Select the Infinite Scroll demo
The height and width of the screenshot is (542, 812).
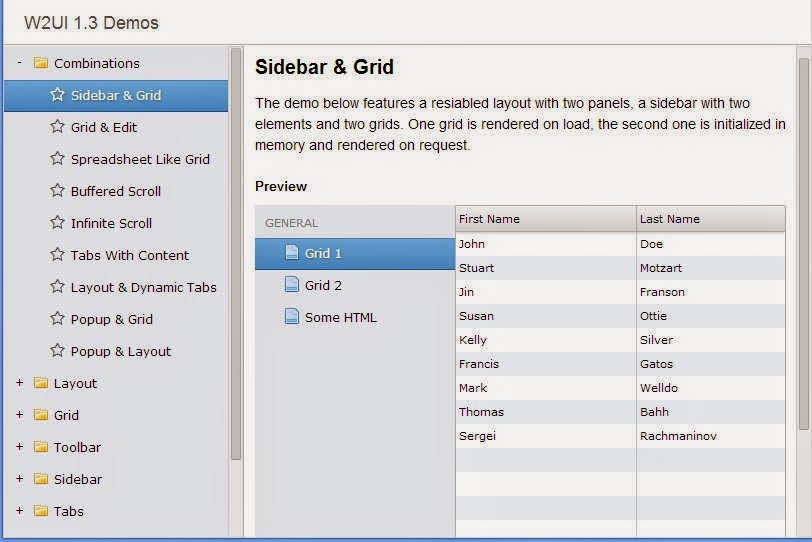116,223
